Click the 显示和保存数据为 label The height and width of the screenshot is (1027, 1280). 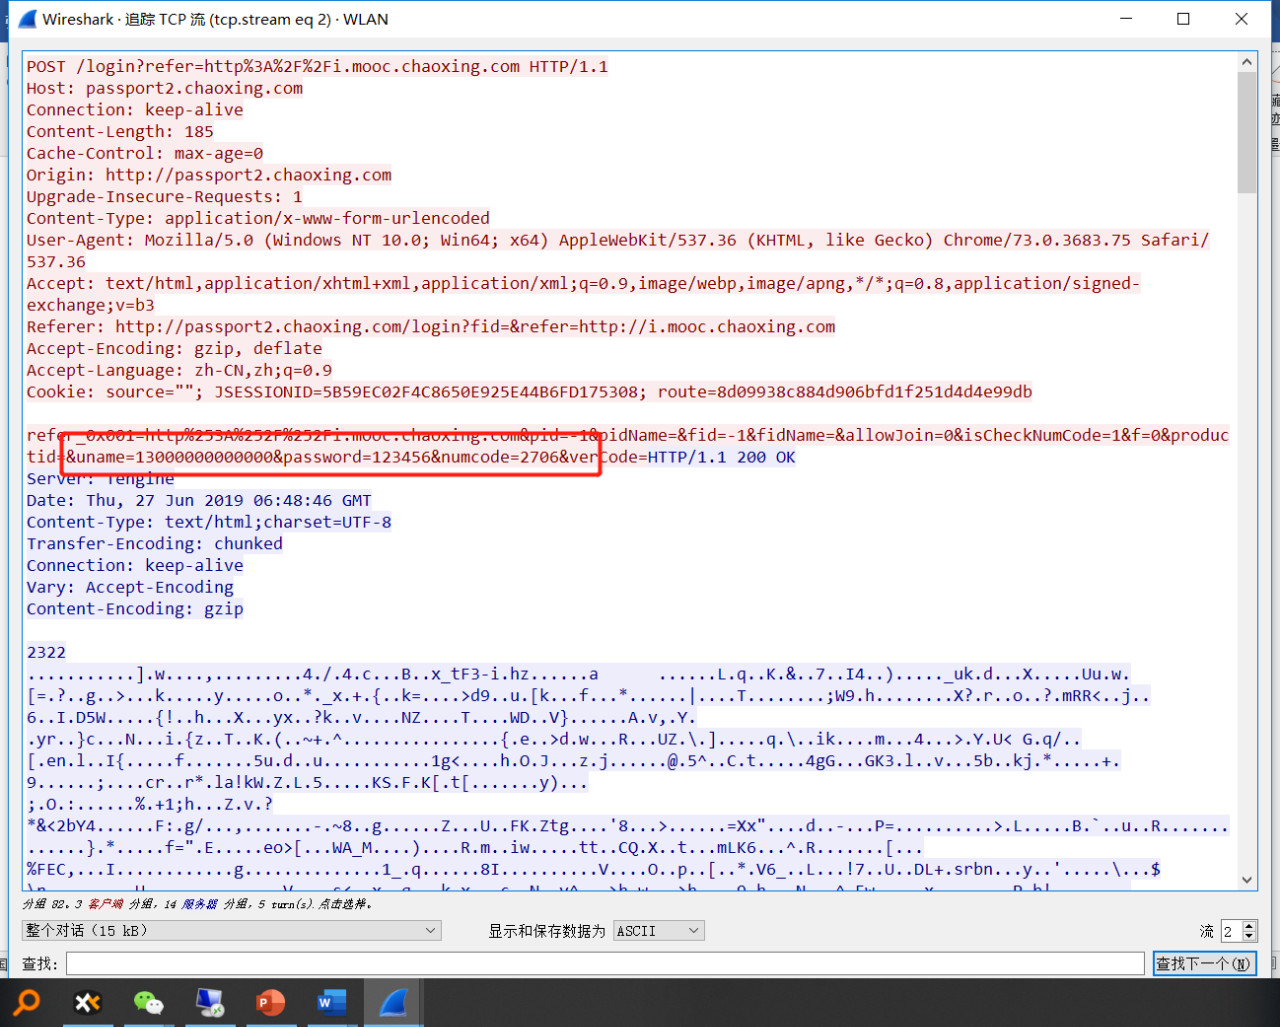pos(547,931)
